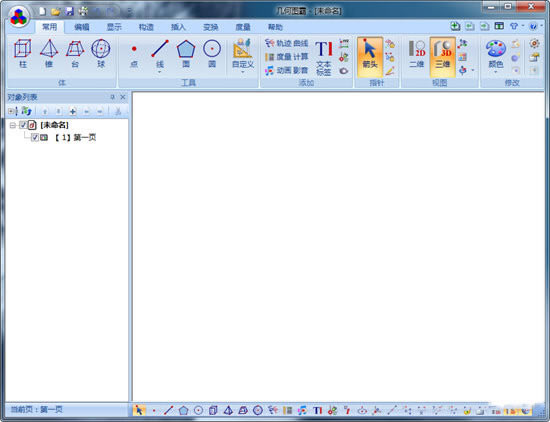
Task: Choose the polygon (面) tool
Action: click(x=186, y=54)
